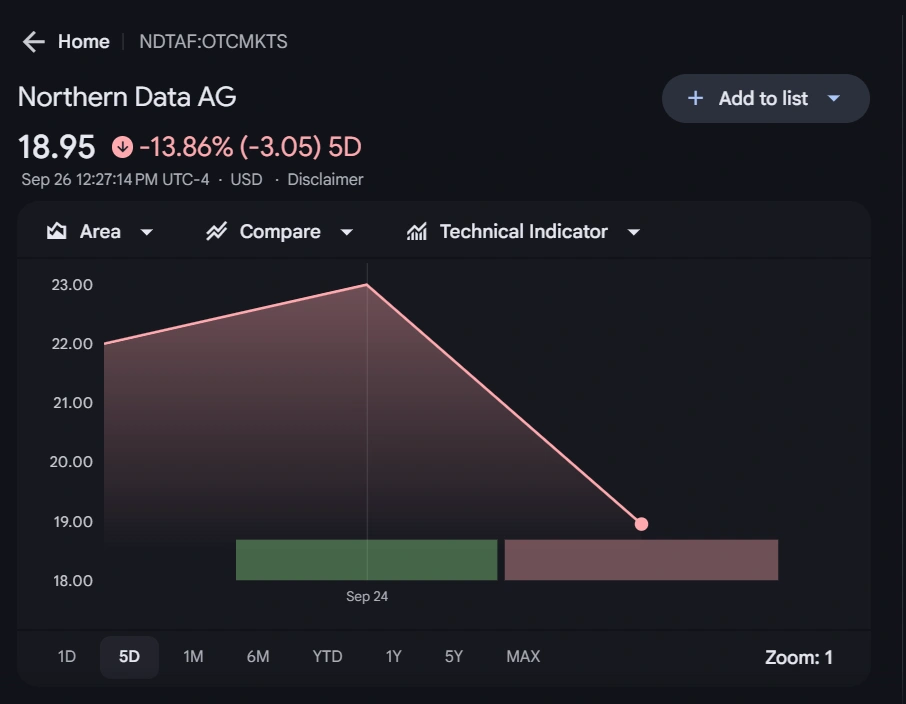Open the Technical Indicator dropdown

pos(633,231)
